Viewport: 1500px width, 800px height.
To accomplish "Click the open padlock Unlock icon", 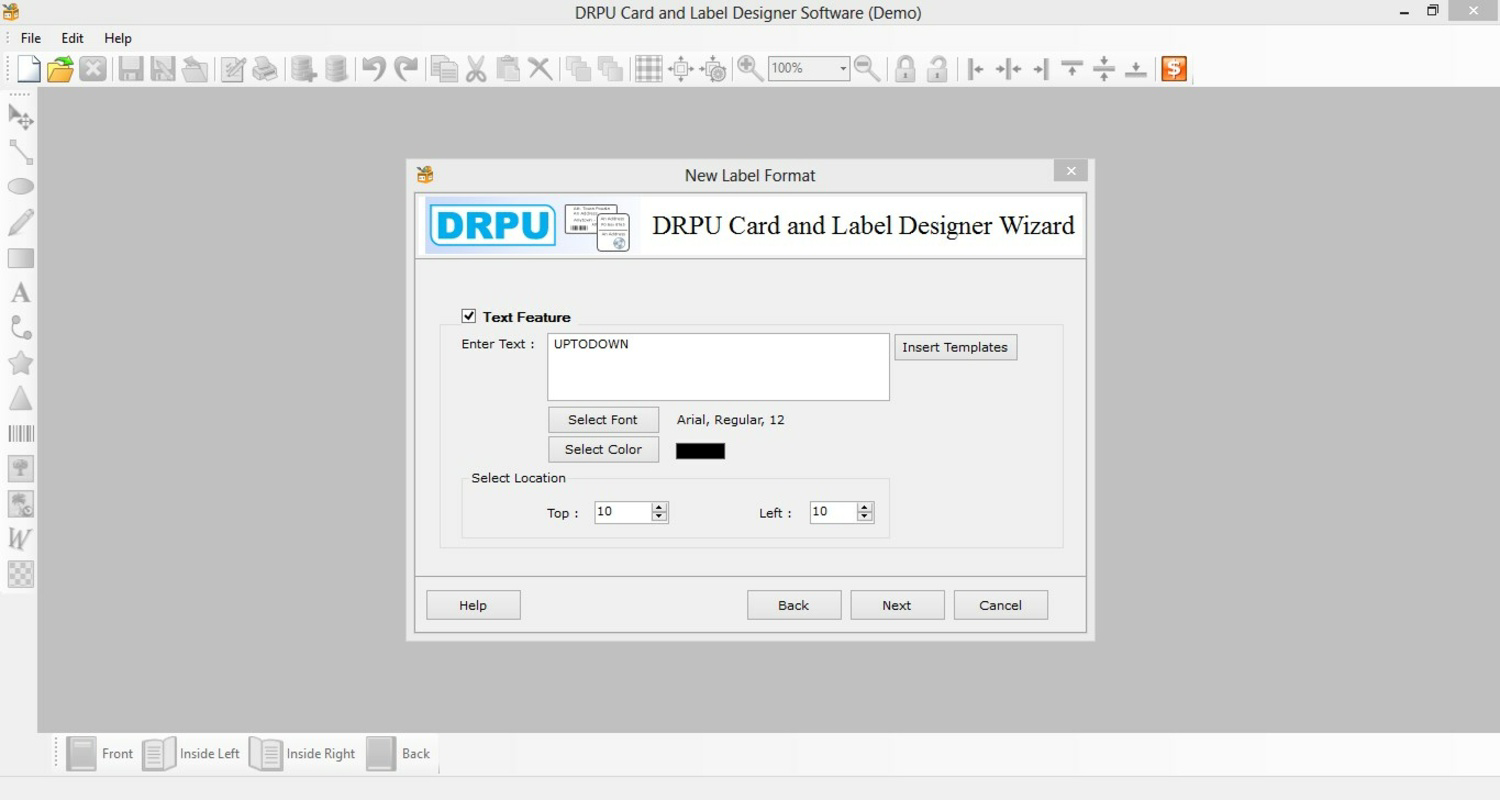I will click(937, 68).
